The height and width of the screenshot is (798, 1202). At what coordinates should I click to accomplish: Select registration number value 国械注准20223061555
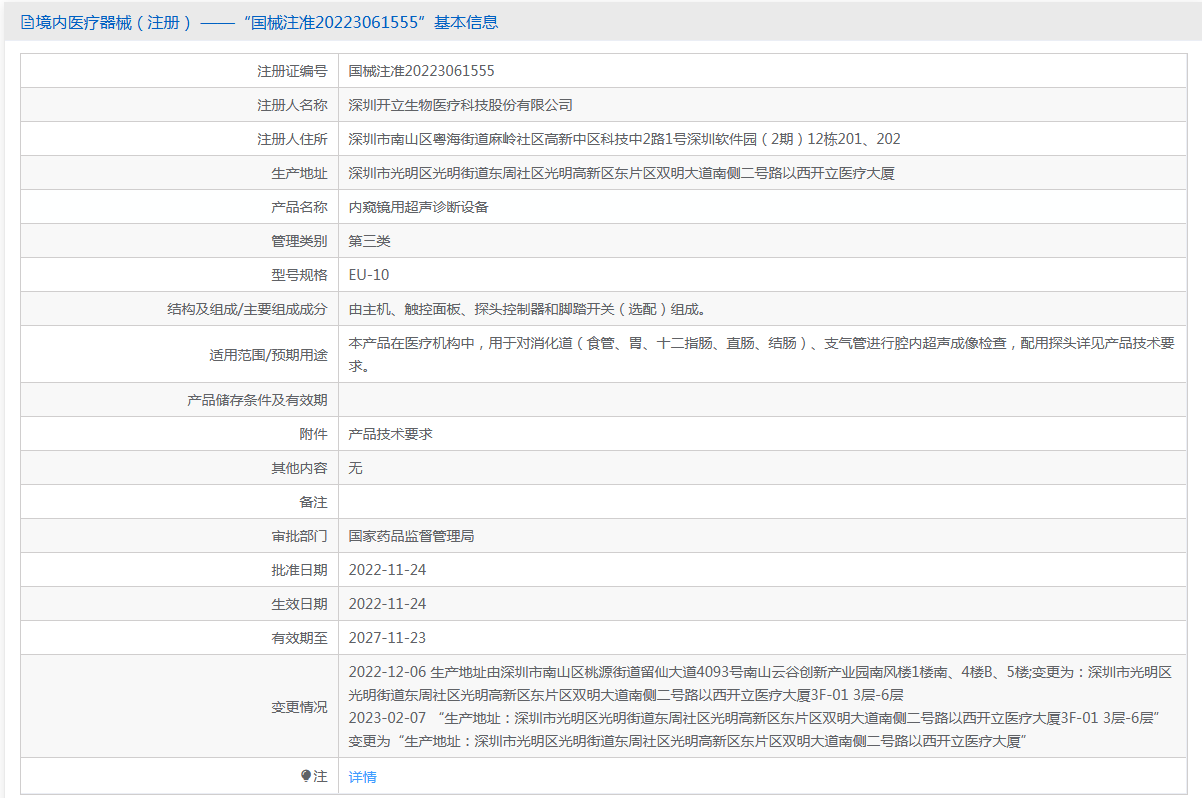coord(421,71)
